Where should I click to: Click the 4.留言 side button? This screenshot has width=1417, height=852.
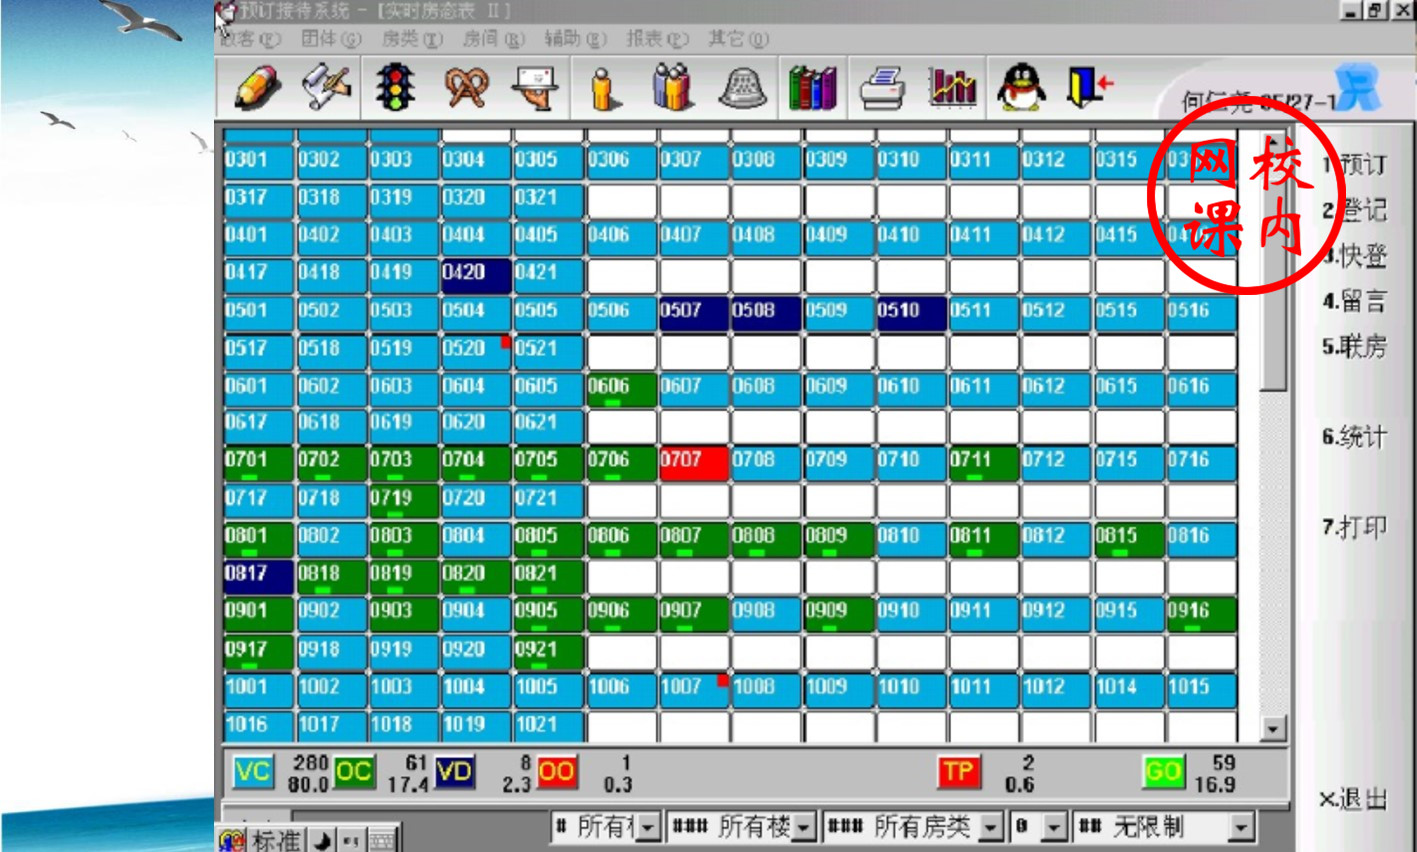pyautogui.click(x=1354, y=301)
